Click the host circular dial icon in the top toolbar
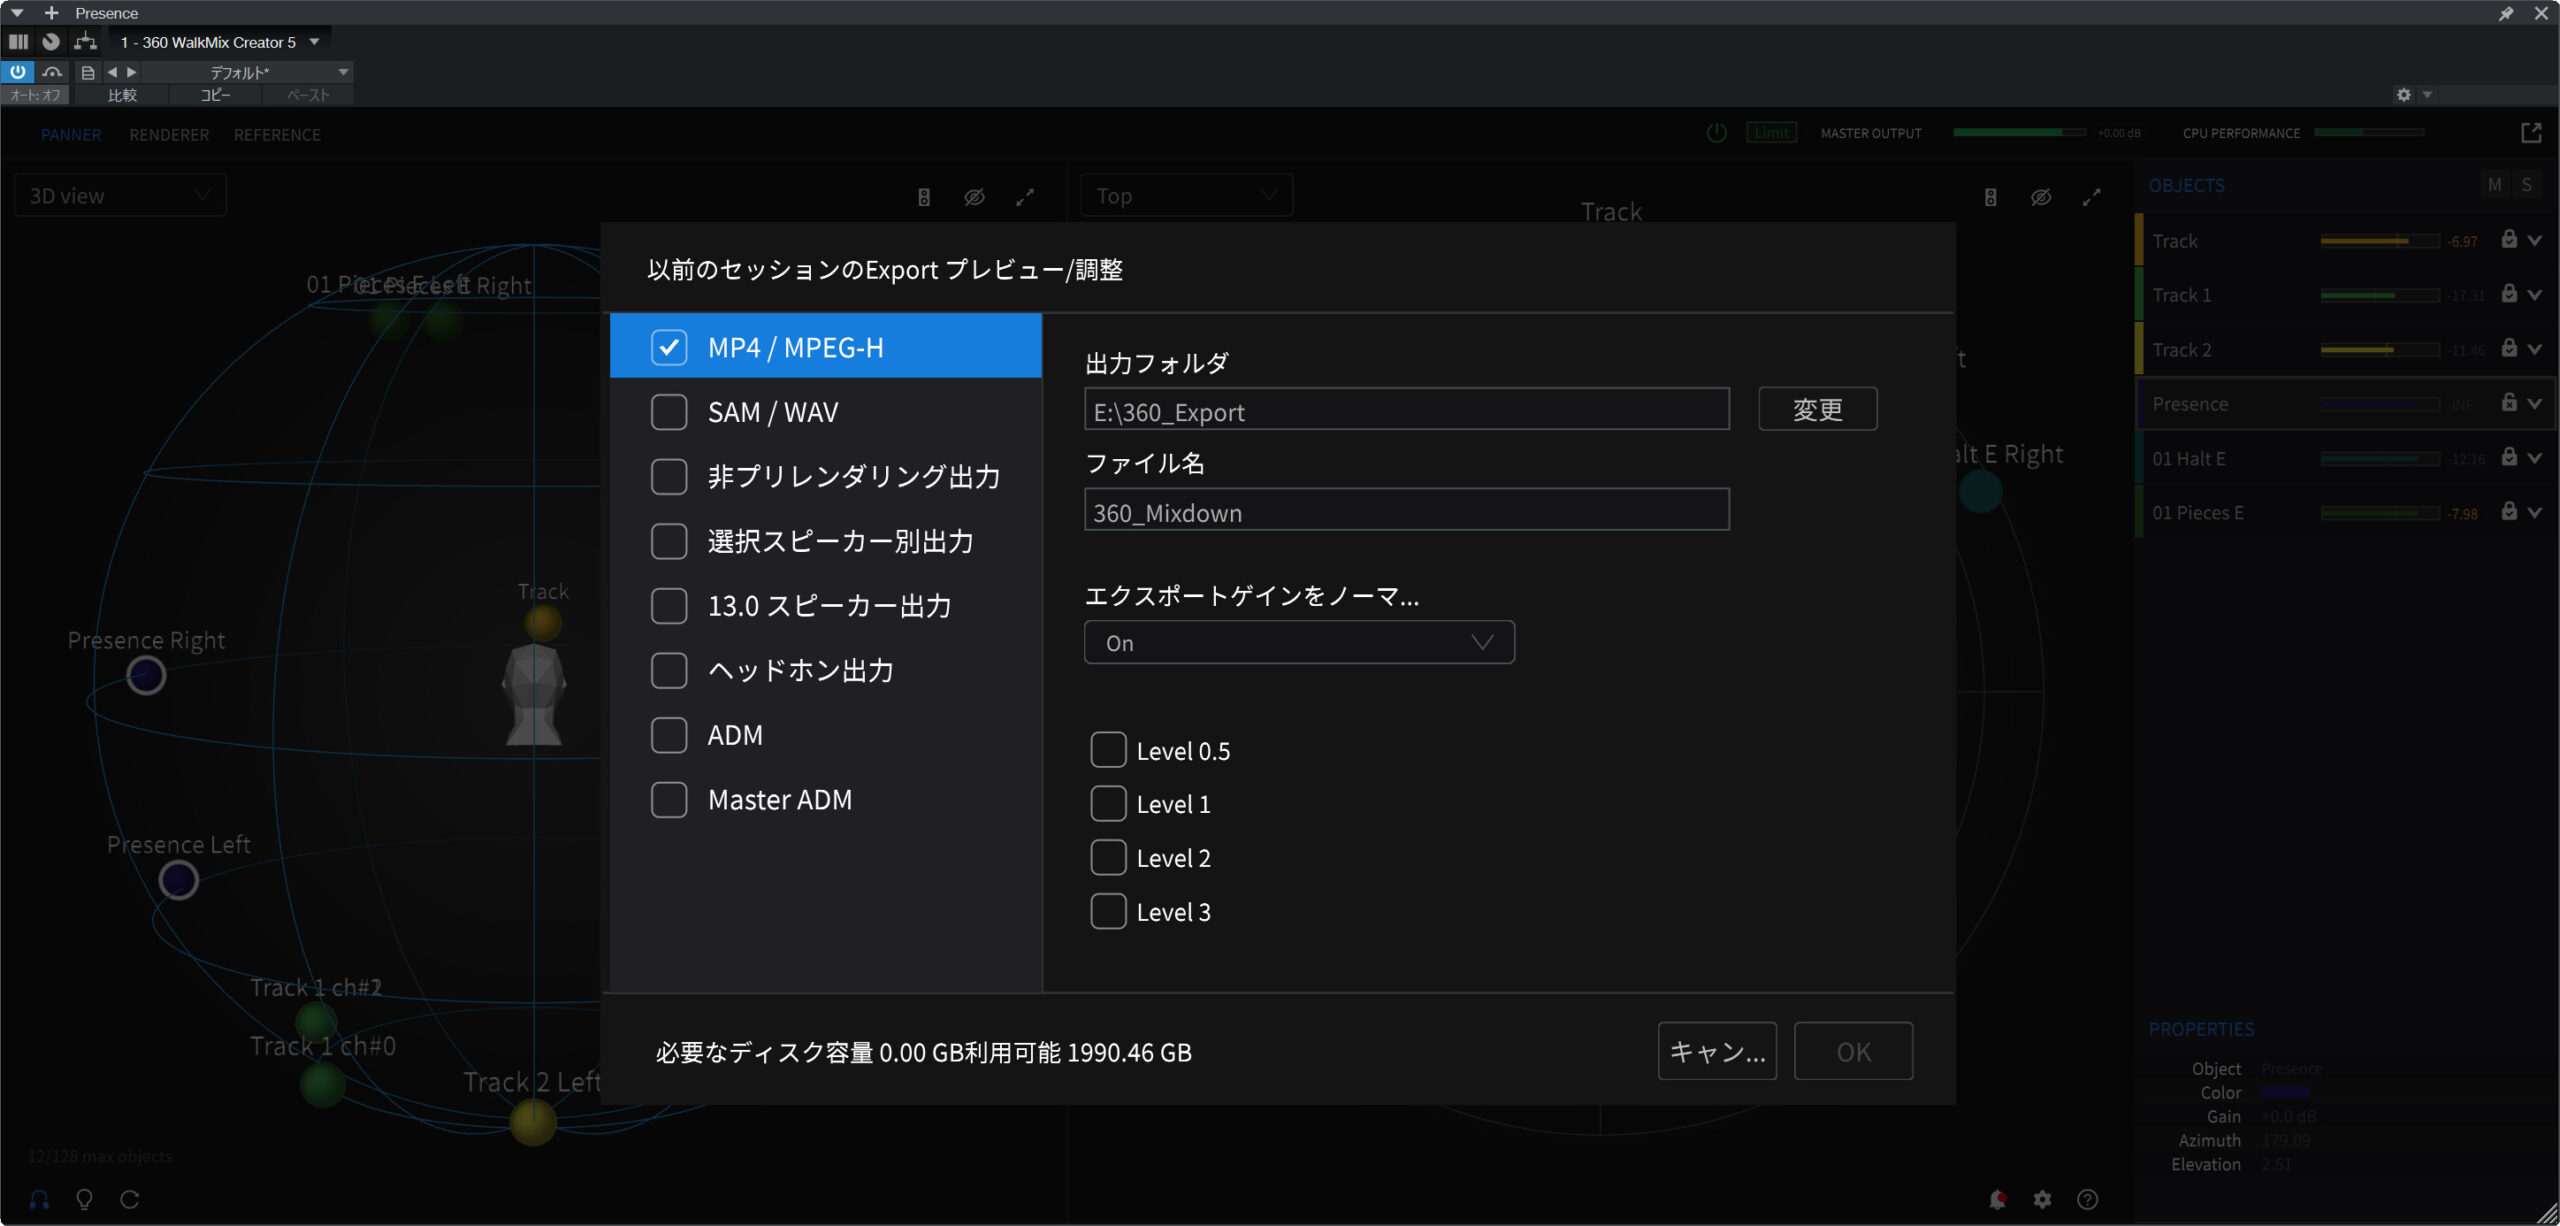 51,42
